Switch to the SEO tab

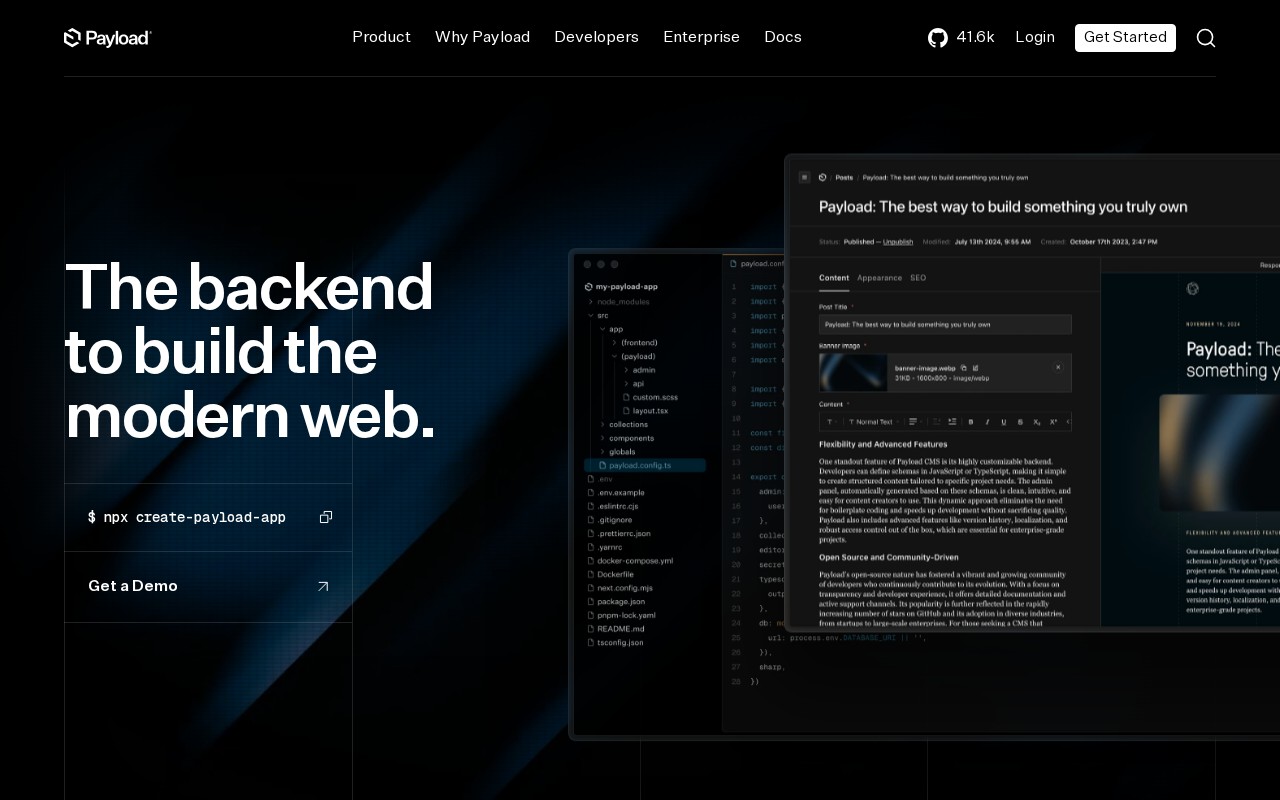(918, 278)
